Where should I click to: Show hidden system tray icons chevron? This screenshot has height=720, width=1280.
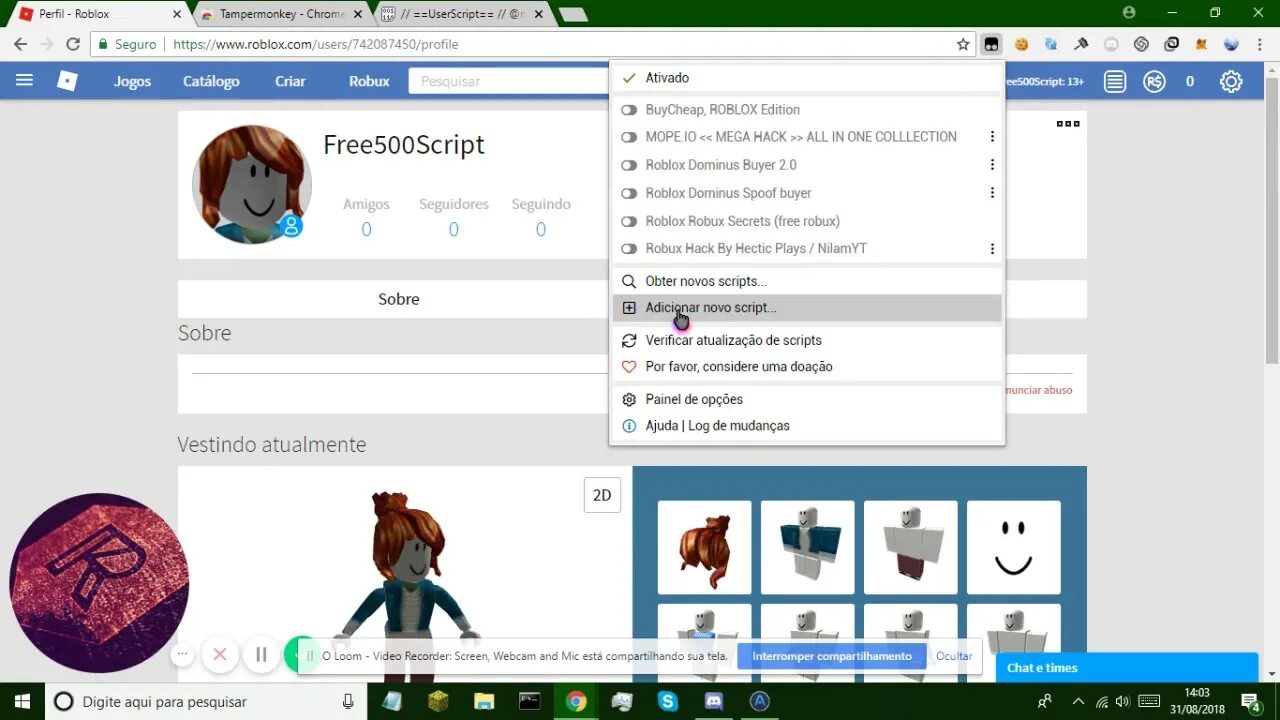tap(1077, 701)
